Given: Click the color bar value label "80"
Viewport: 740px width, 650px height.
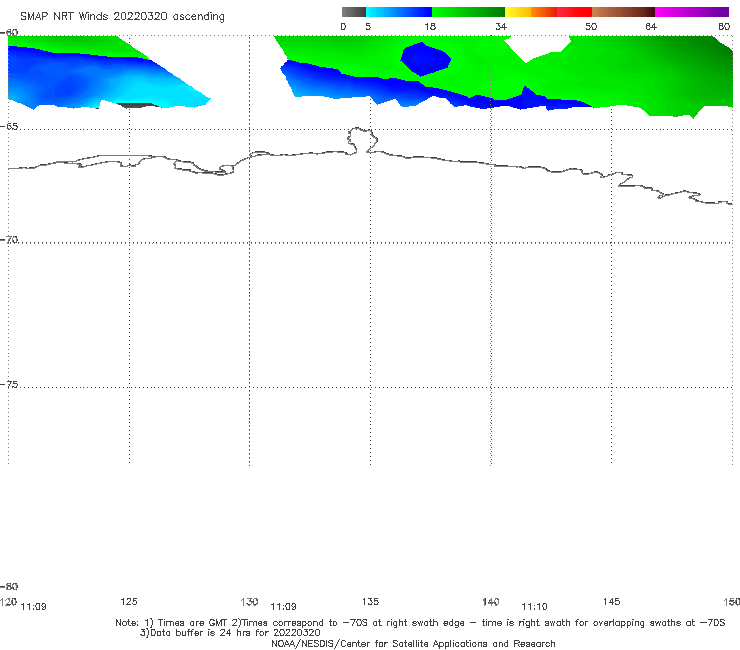Looking at the screenshot, I should pos(724,26).
